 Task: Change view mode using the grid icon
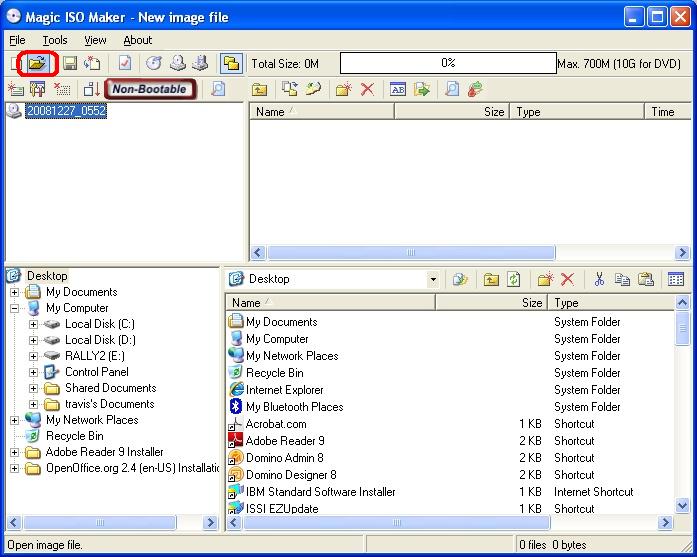(x=676, y=280)
